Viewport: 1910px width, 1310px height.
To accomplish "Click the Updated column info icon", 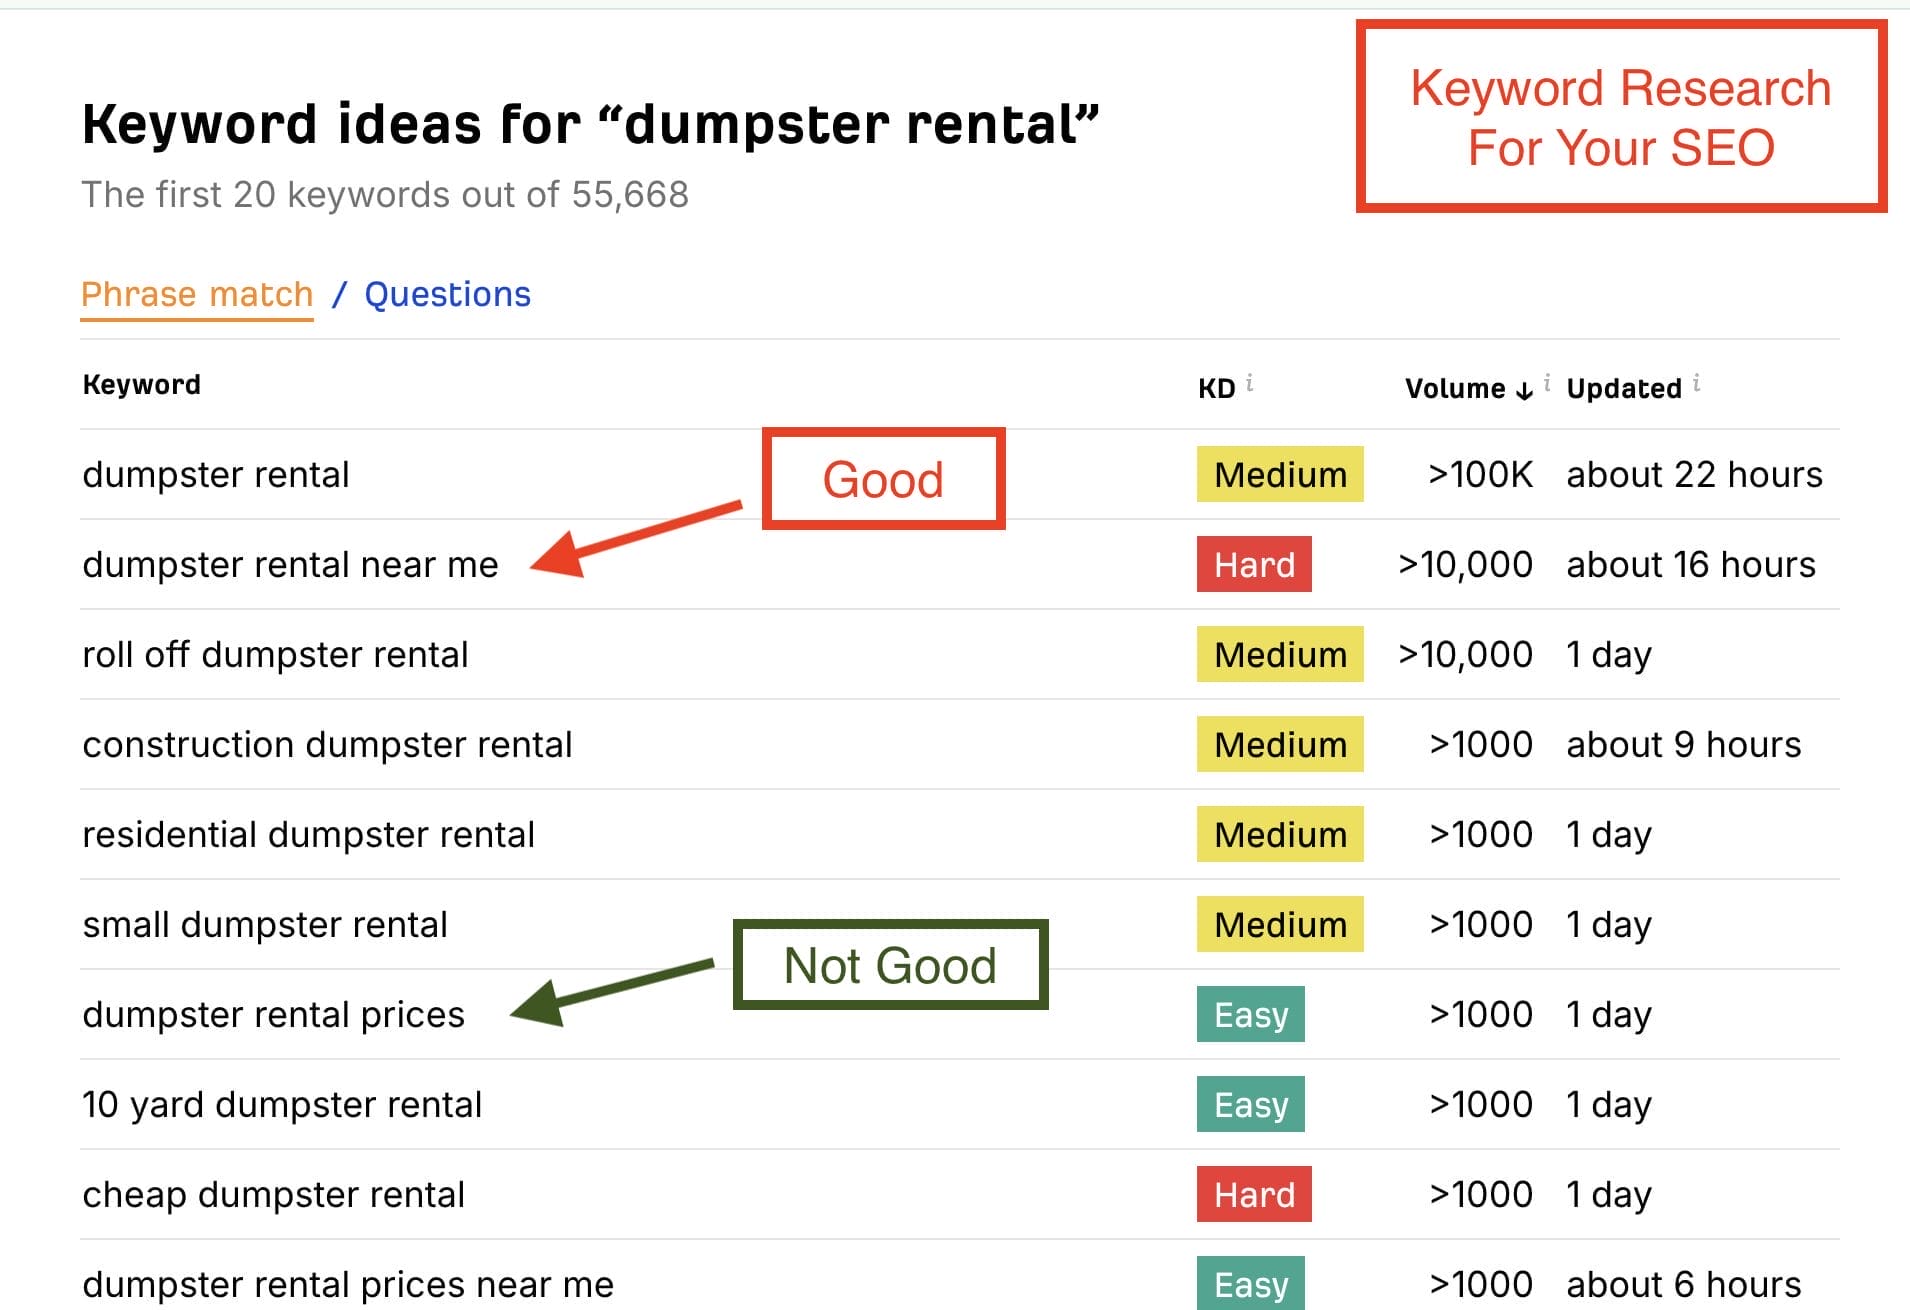I will (1697, 382).
